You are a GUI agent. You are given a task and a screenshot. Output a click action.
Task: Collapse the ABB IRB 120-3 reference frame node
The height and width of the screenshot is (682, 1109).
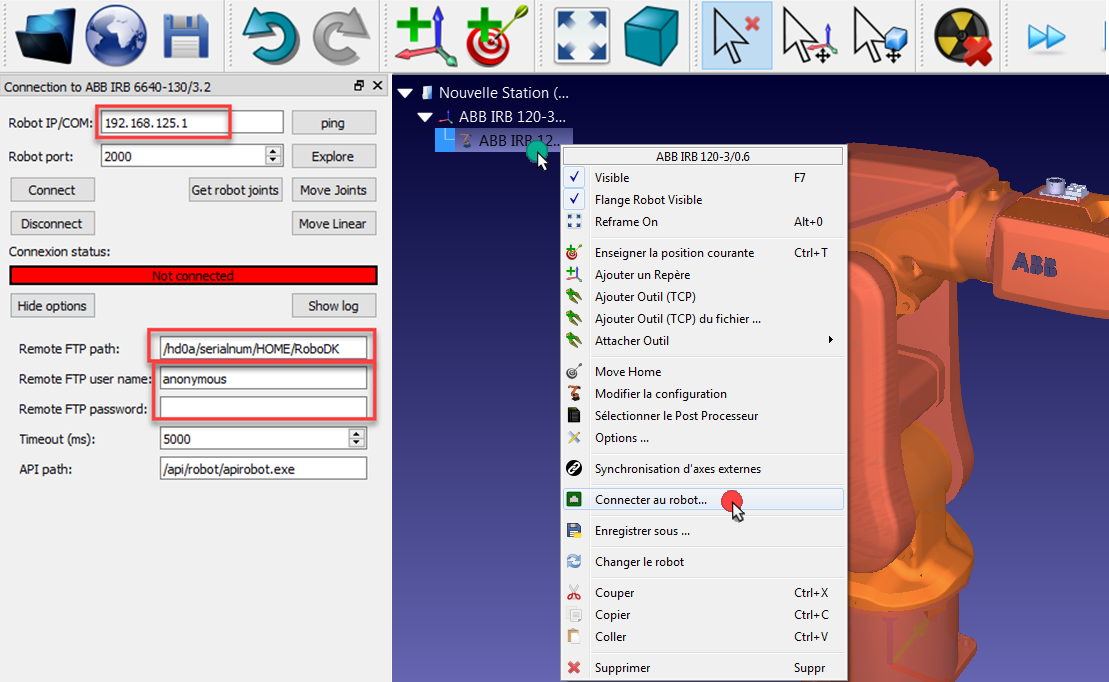pos(425,117)
